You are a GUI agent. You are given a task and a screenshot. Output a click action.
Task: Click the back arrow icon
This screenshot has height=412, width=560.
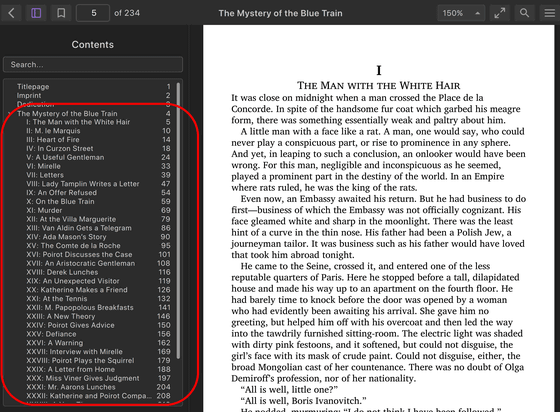point(11,13)
